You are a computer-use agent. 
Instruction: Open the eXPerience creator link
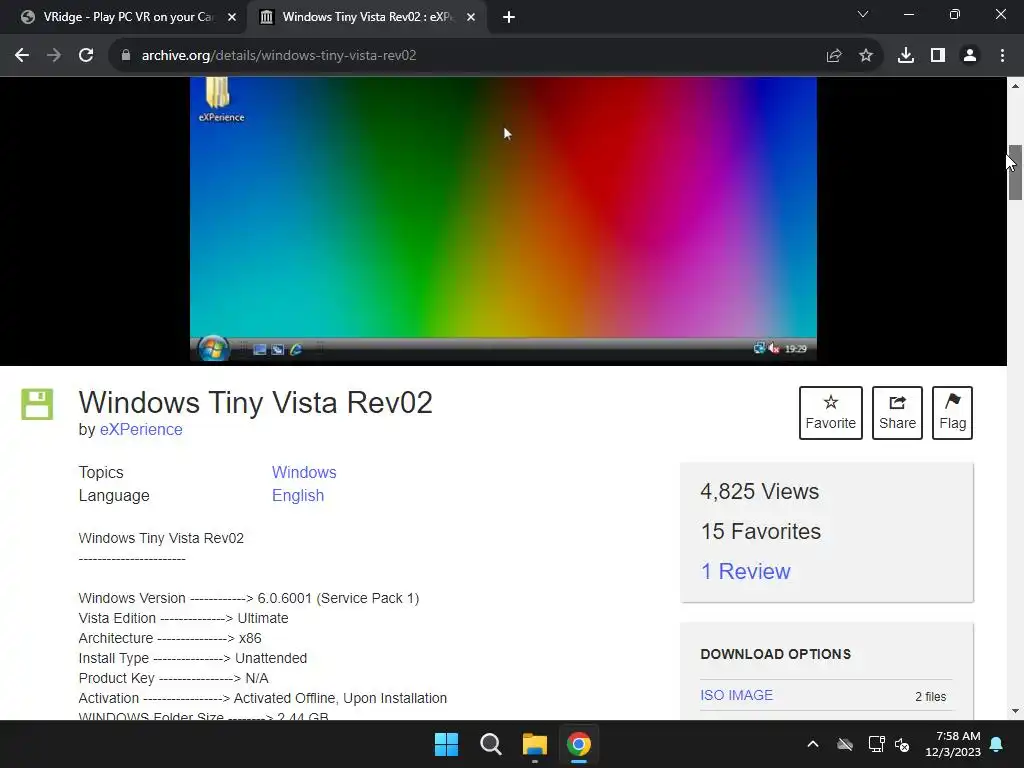[x=141, y=430]
